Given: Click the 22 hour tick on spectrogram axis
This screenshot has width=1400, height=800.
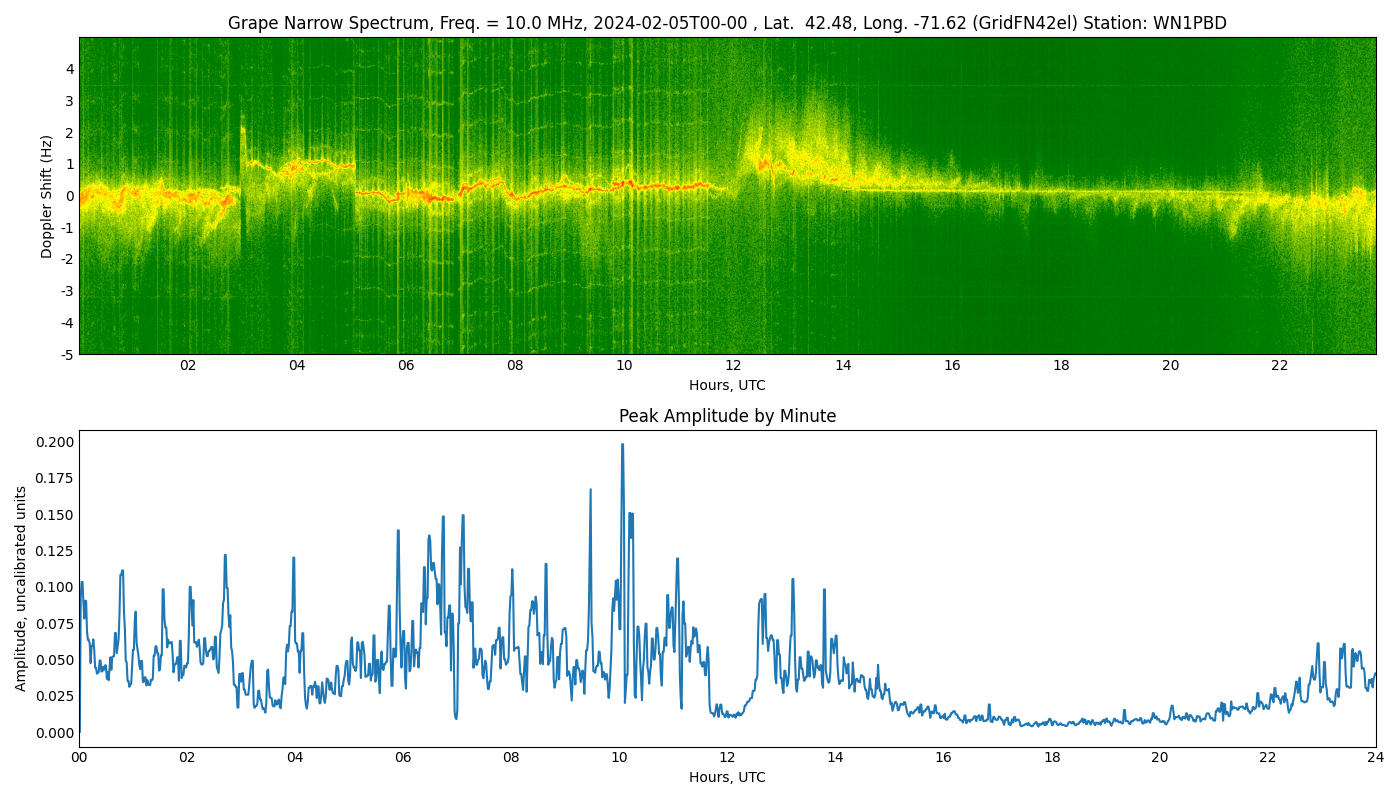Looking at the screenshot, I should [1279, 366].
